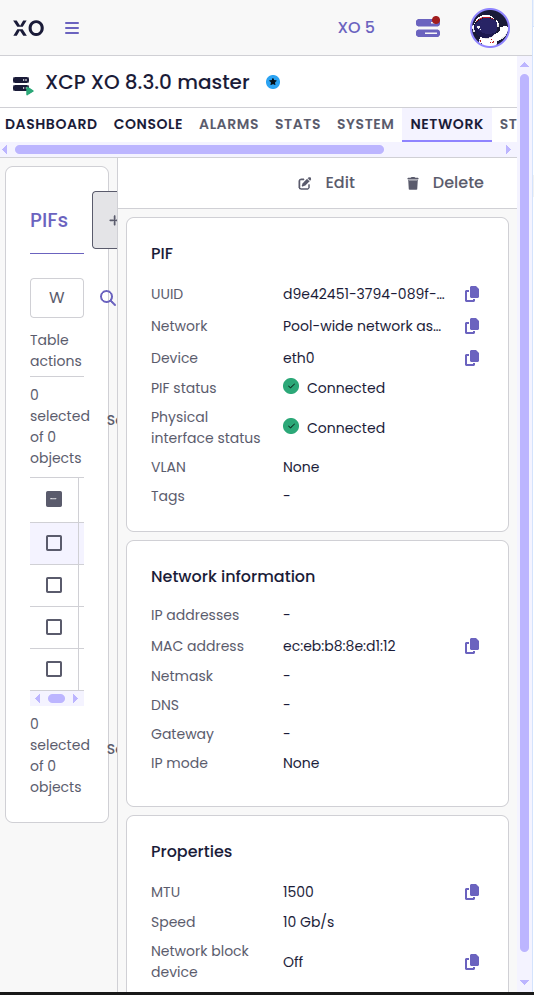Copy the MAC address value

pyautogui.click(x=472, y=646)
